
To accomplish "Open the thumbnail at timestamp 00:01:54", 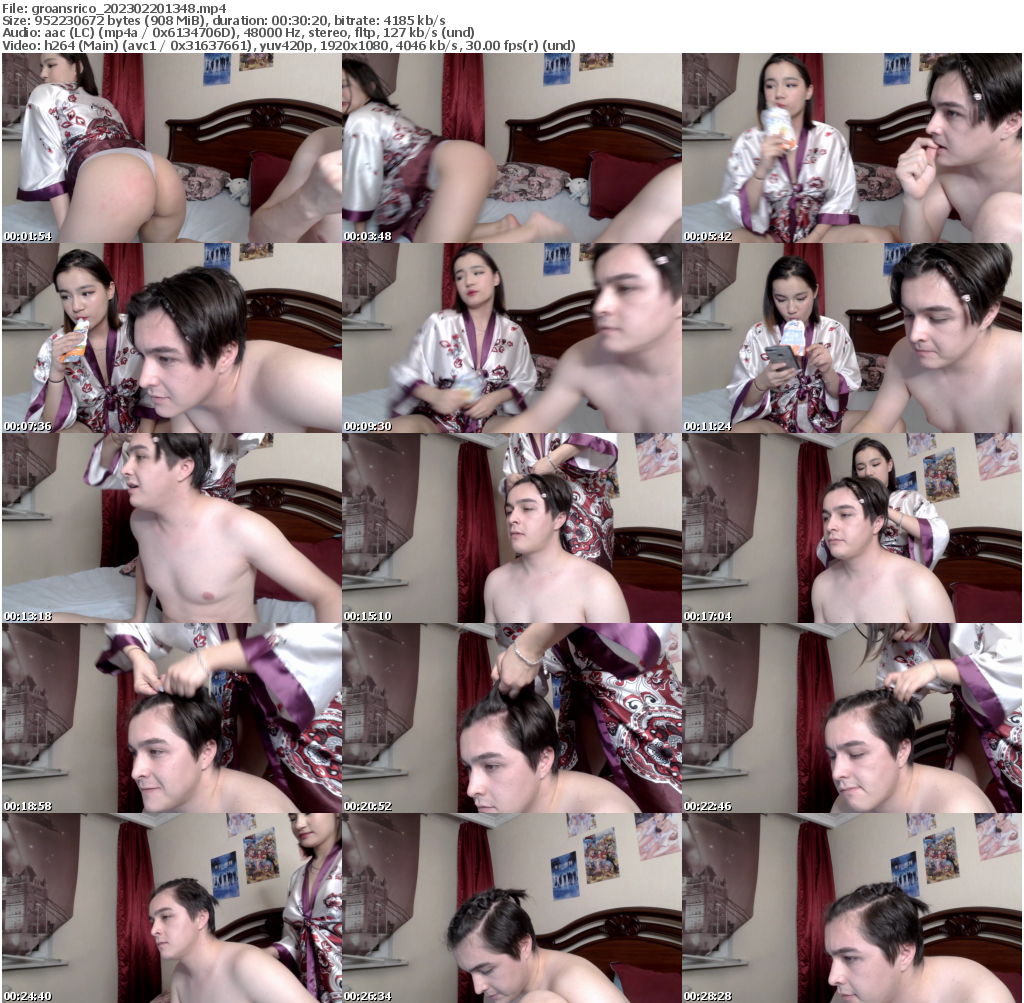I will point(171,148).
